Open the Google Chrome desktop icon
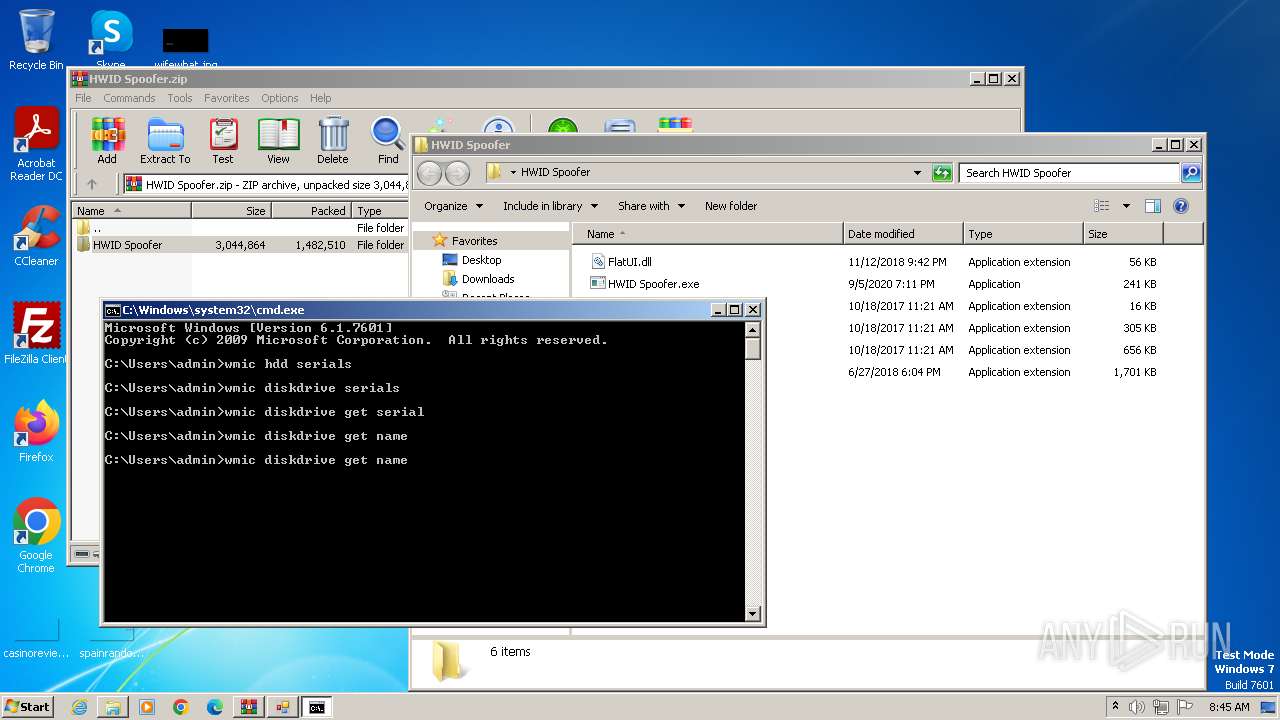 point(36,536)
